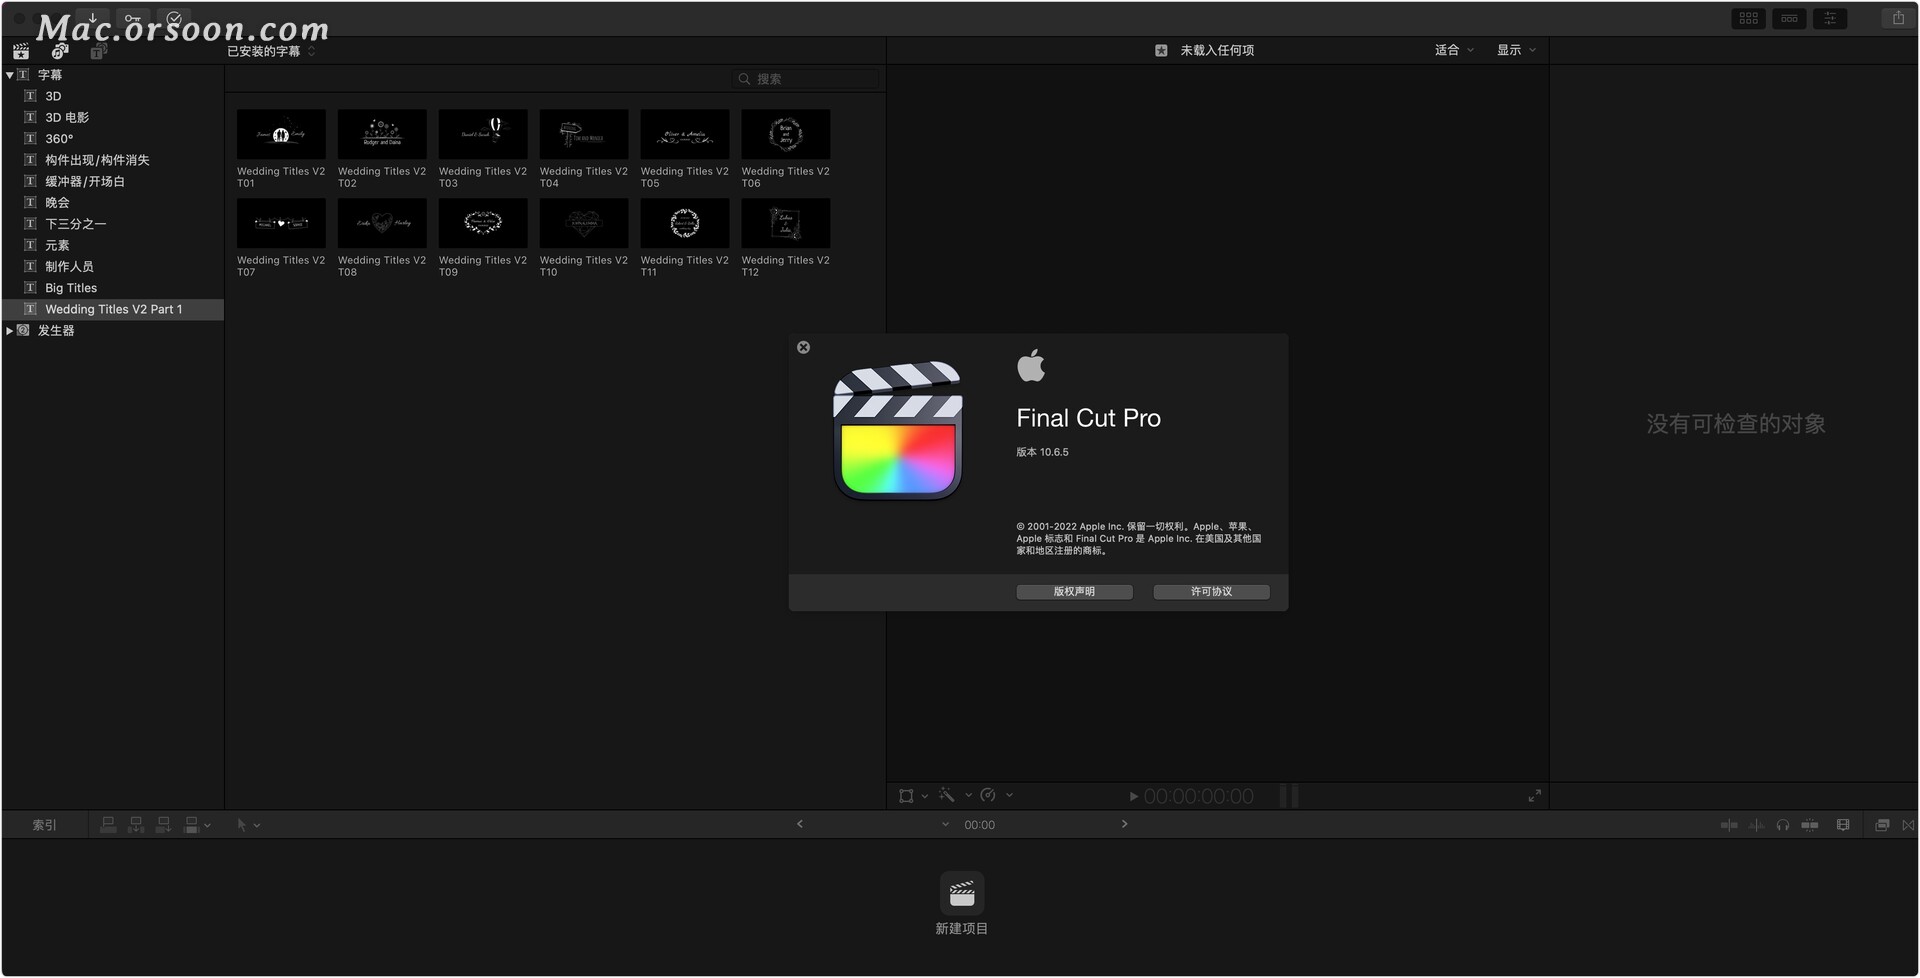Toggle the inspector sliders button
The image size is (1920, 978).
pos(1830,18)
